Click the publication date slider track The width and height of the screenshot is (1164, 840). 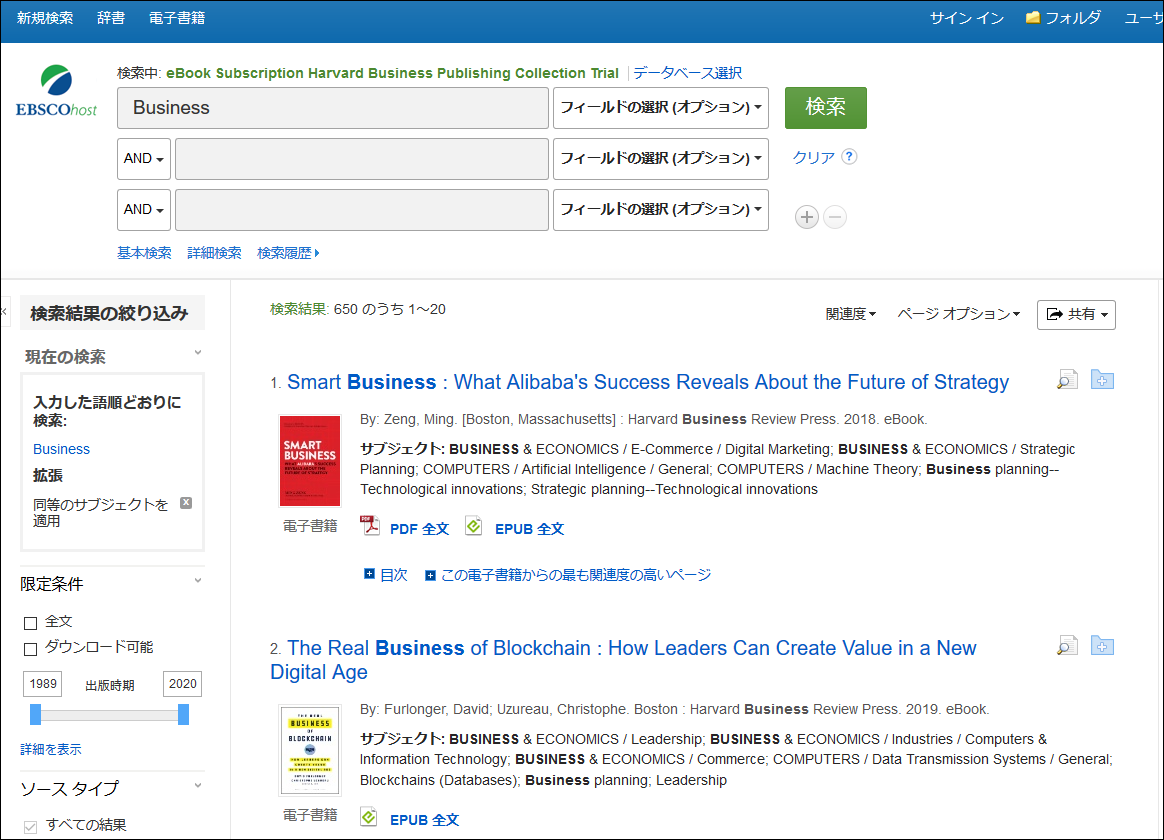click(x=110, y=715)
